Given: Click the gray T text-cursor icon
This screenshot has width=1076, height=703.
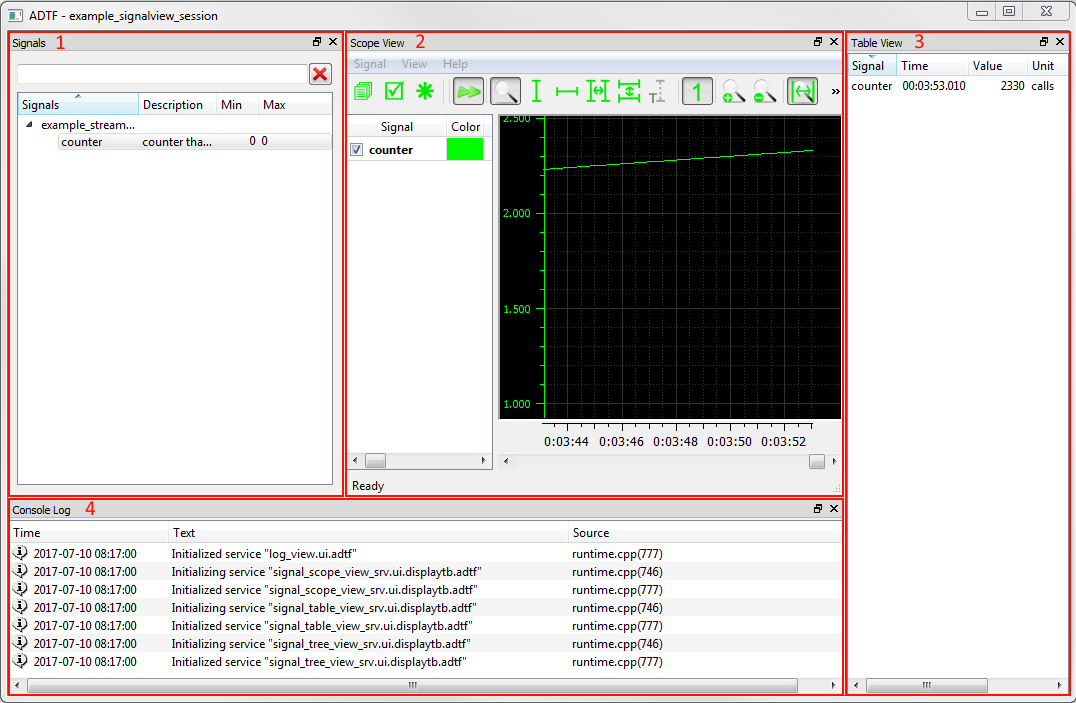Looking at the screenshot, I should point(657,91).
